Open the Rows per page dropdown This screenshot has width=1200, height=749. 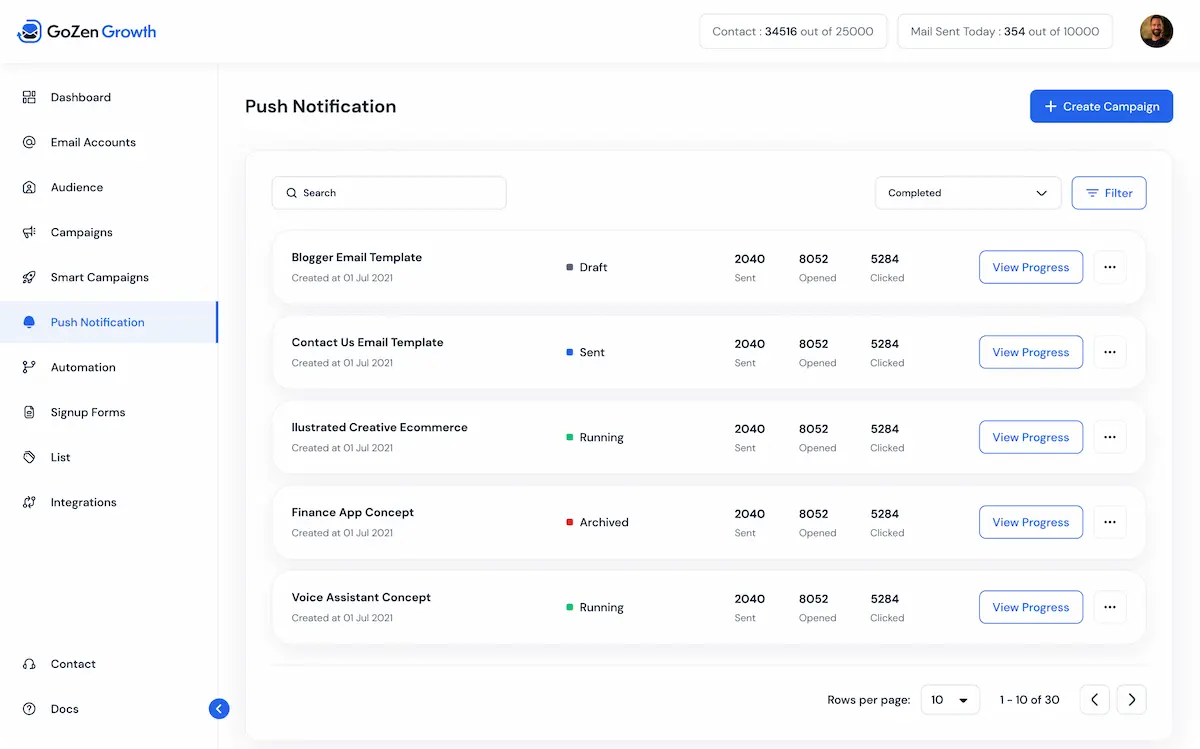(x=950, y=700)
